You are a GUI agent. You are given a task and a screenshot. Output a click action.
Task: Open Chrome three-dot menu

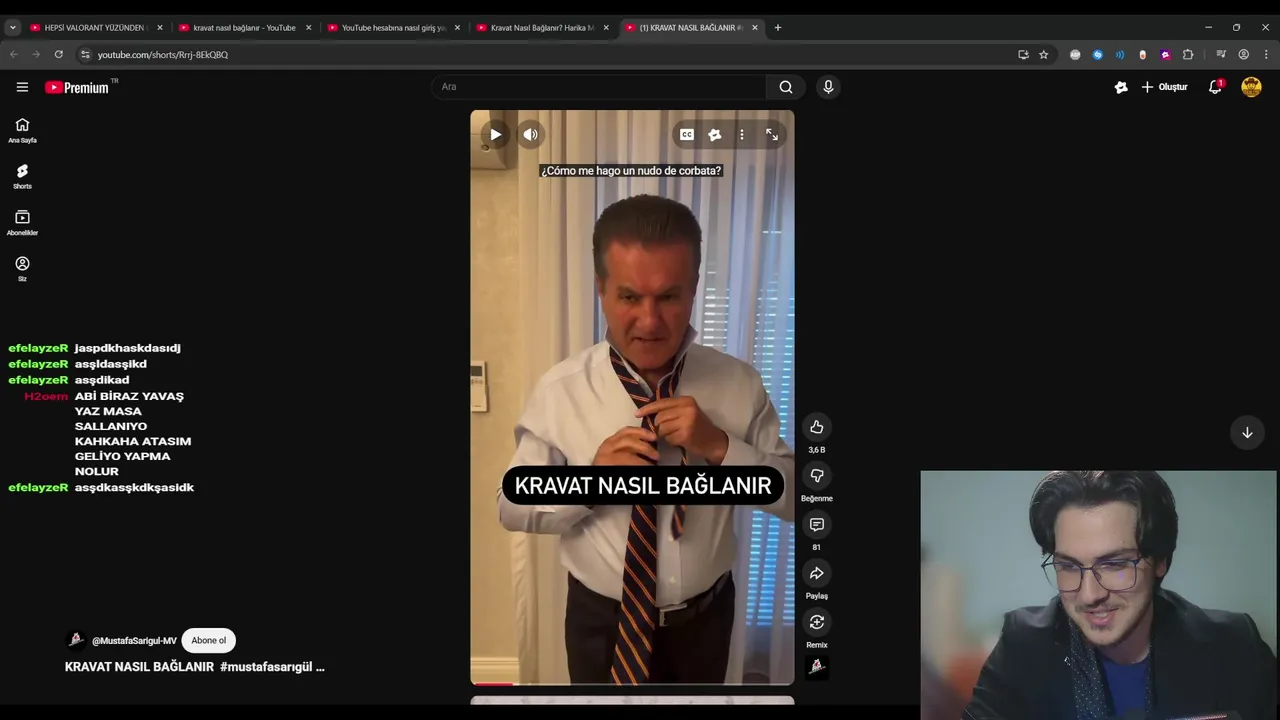pos(1265,55)
